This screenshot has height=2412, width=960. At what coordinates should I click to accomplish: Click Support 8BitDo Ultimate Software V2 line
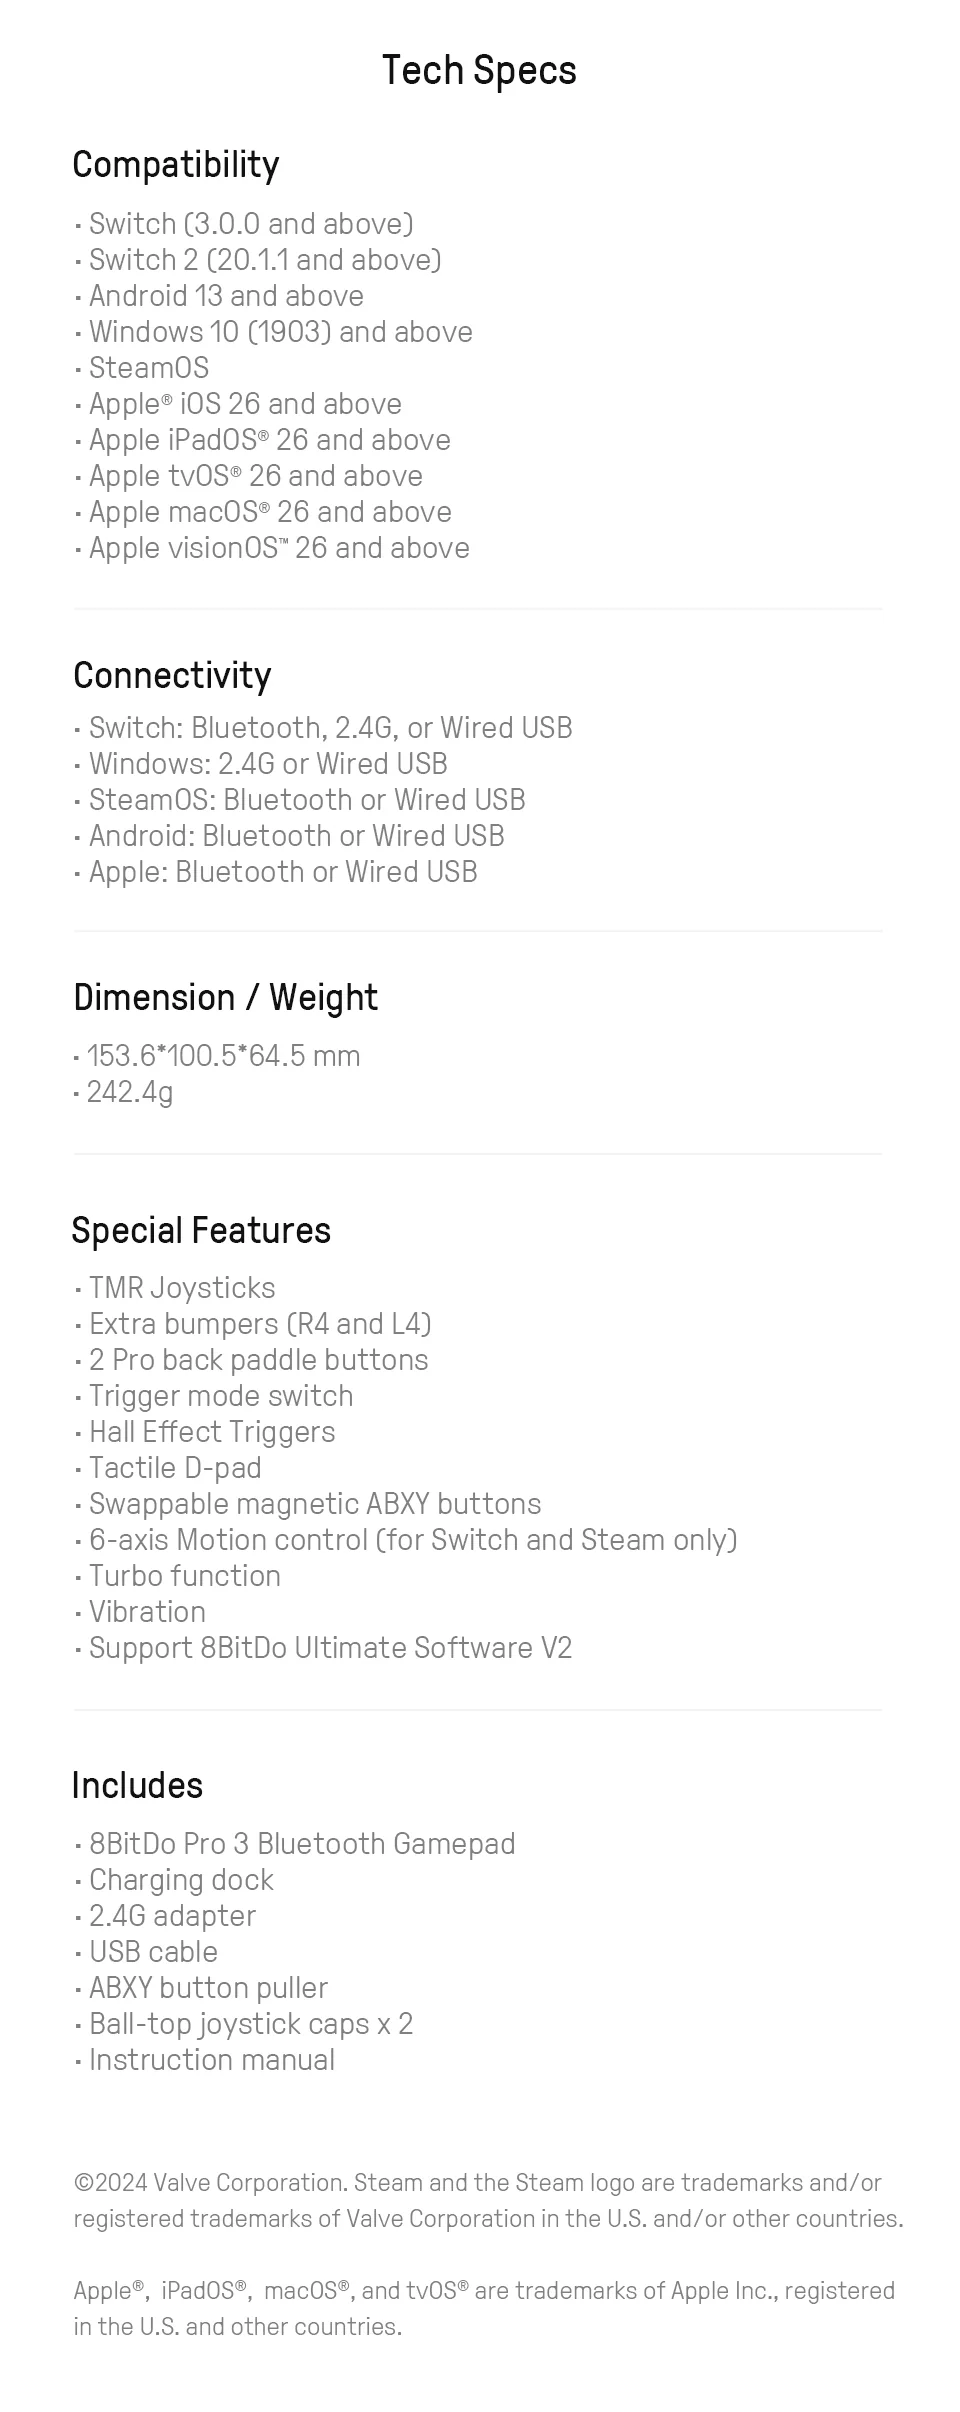click(330, 1648)
